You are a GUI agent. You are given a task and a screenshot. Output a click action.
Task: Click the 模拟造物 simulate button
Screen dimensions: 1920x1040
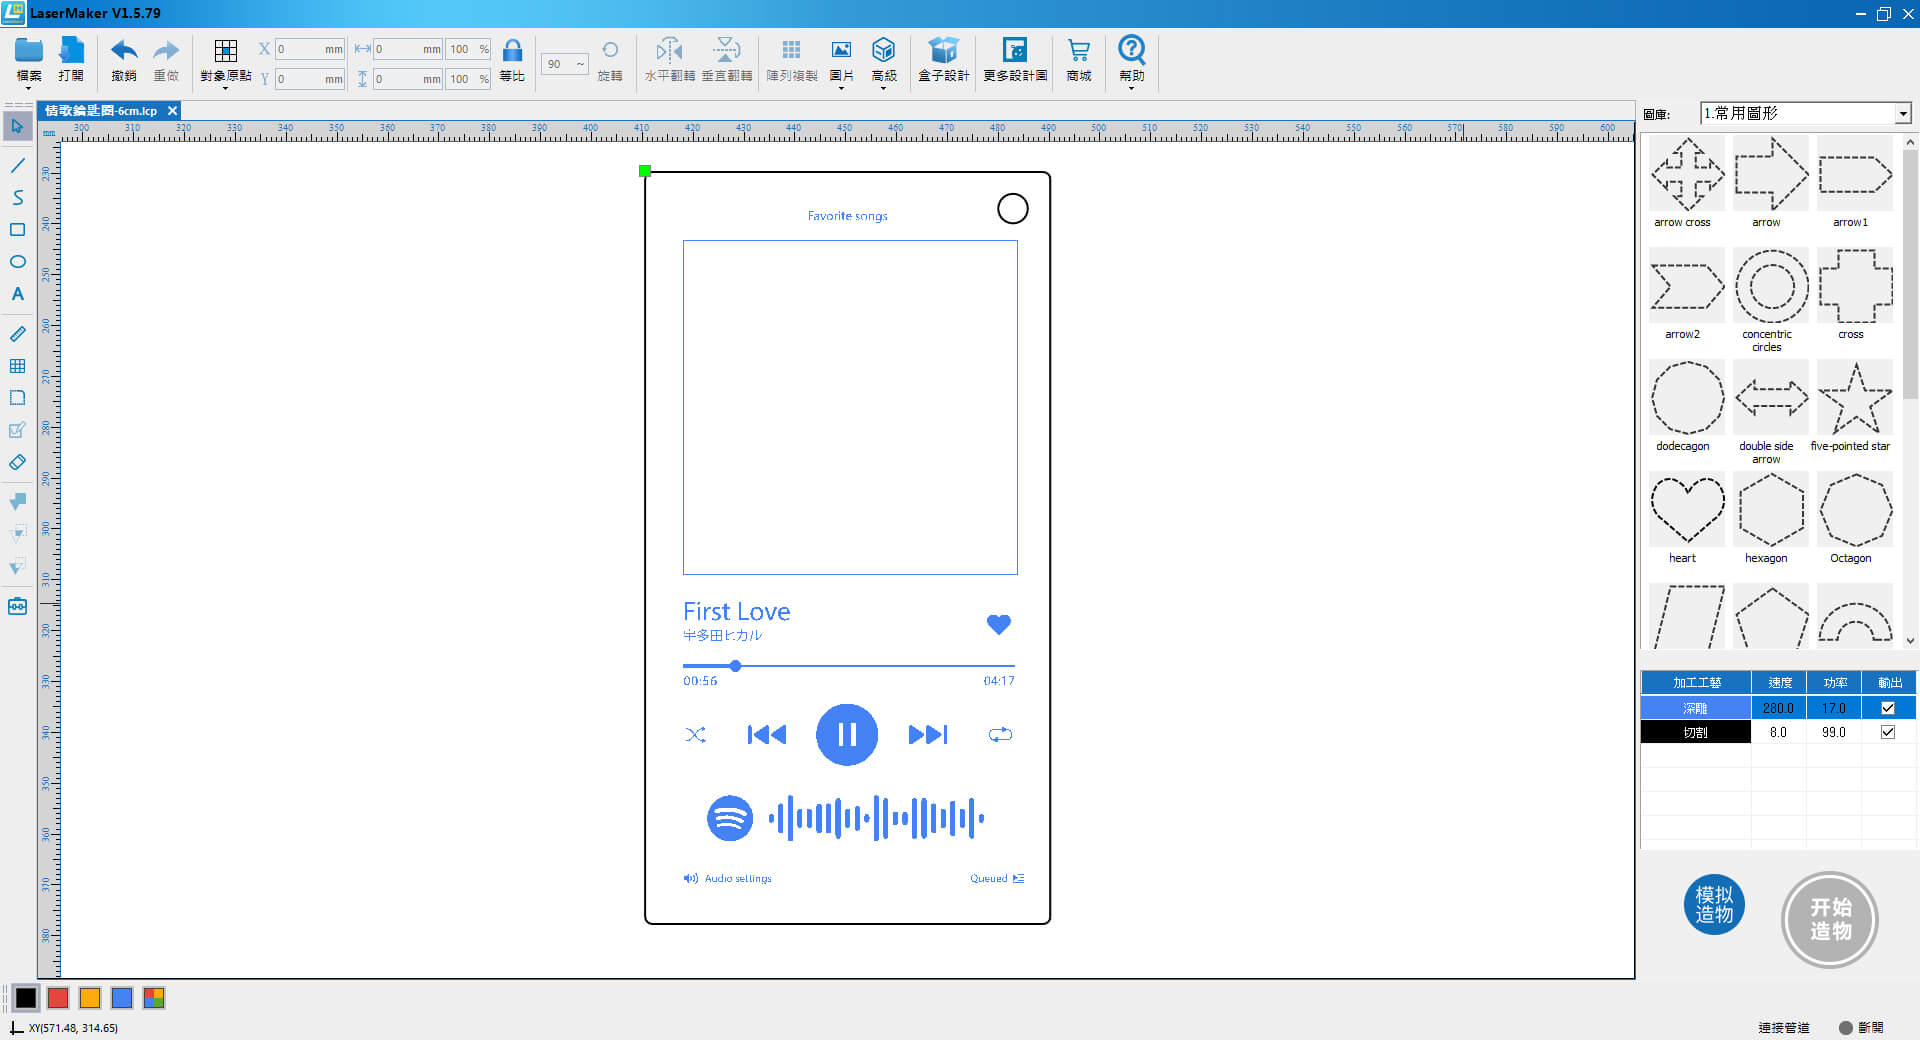[1714, 905]
